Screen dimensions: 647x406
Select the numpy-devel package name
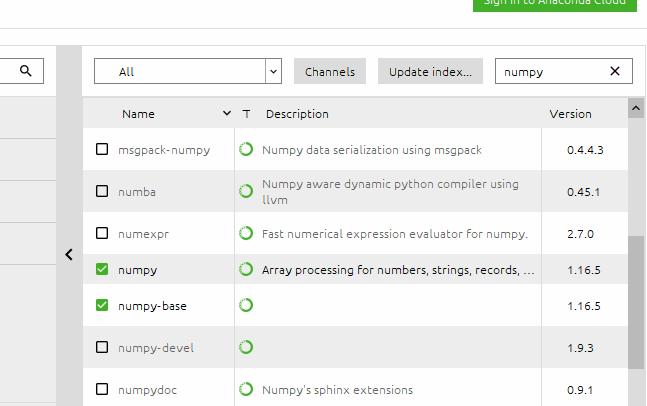click(156, 348)
